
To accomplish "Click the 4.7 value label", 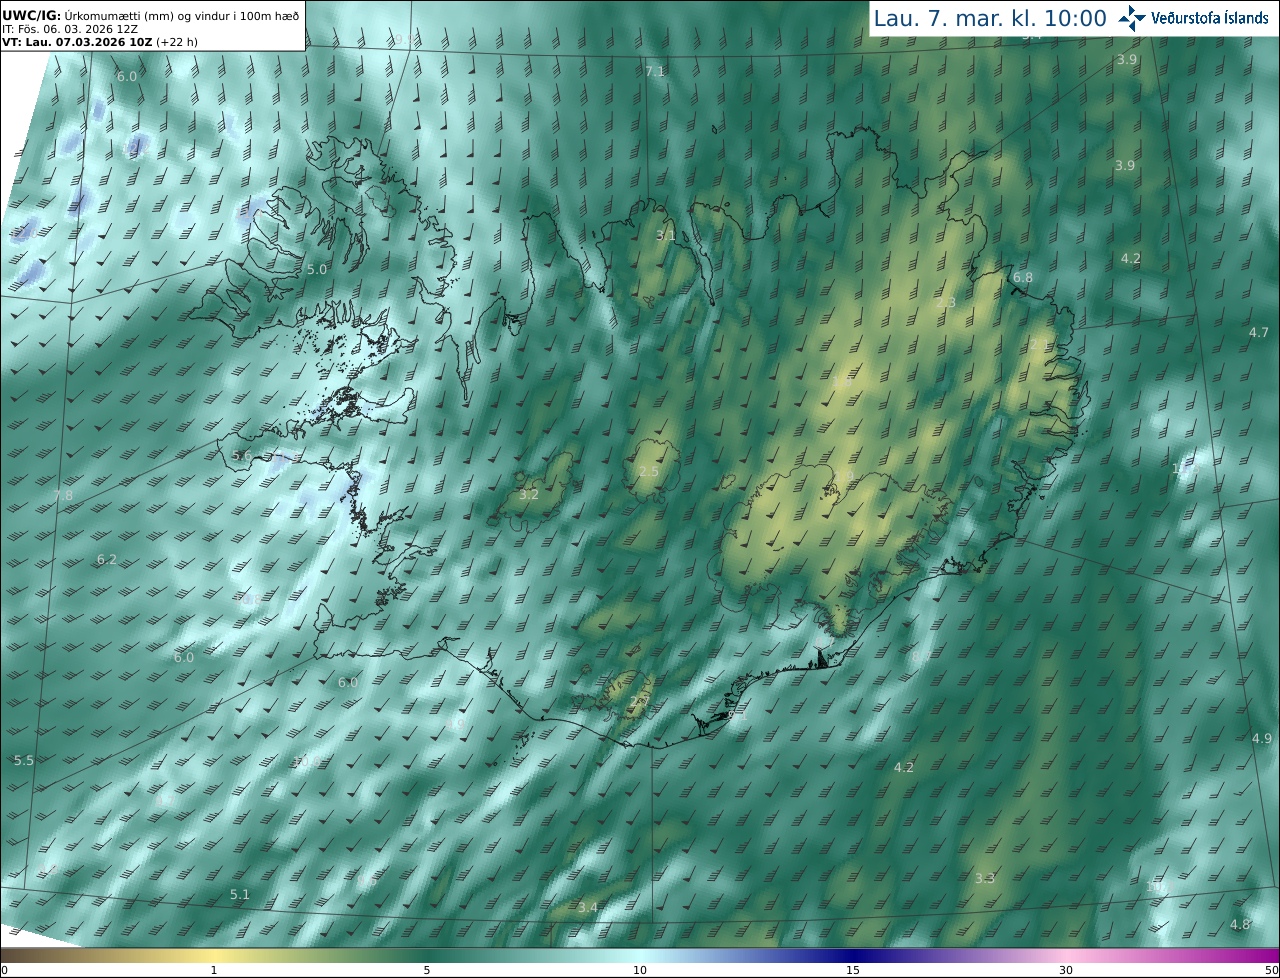I will (x=1259, y=332).
